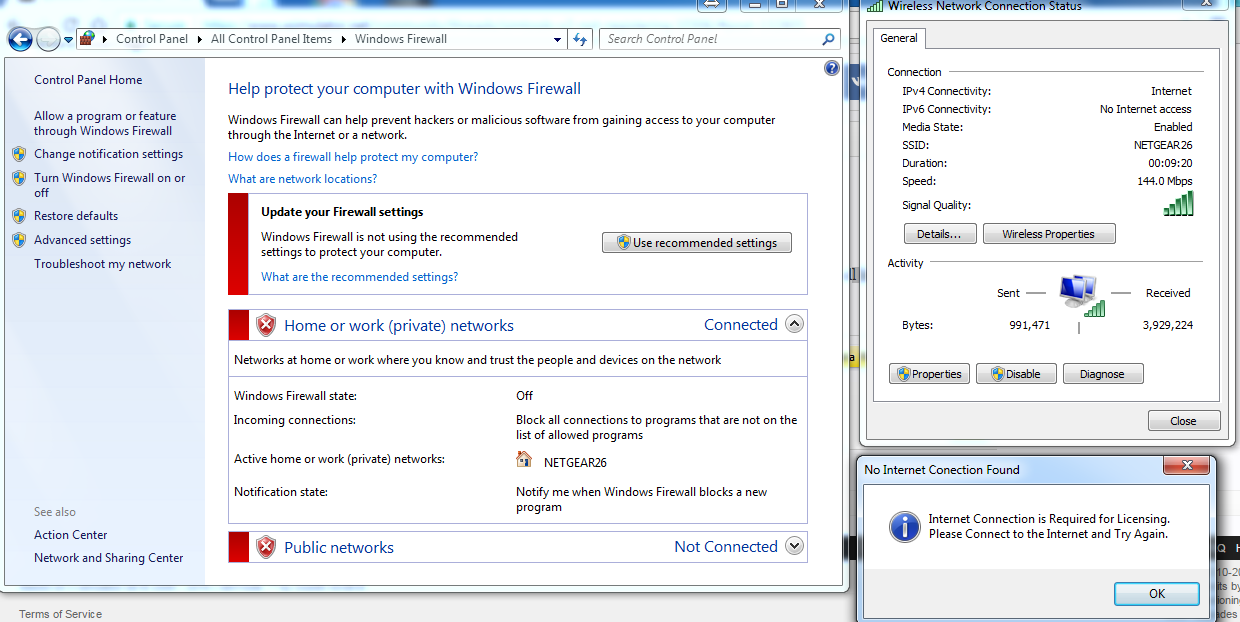
Task: Expand the arrow after All Control Panel Items
Action: 343,39
